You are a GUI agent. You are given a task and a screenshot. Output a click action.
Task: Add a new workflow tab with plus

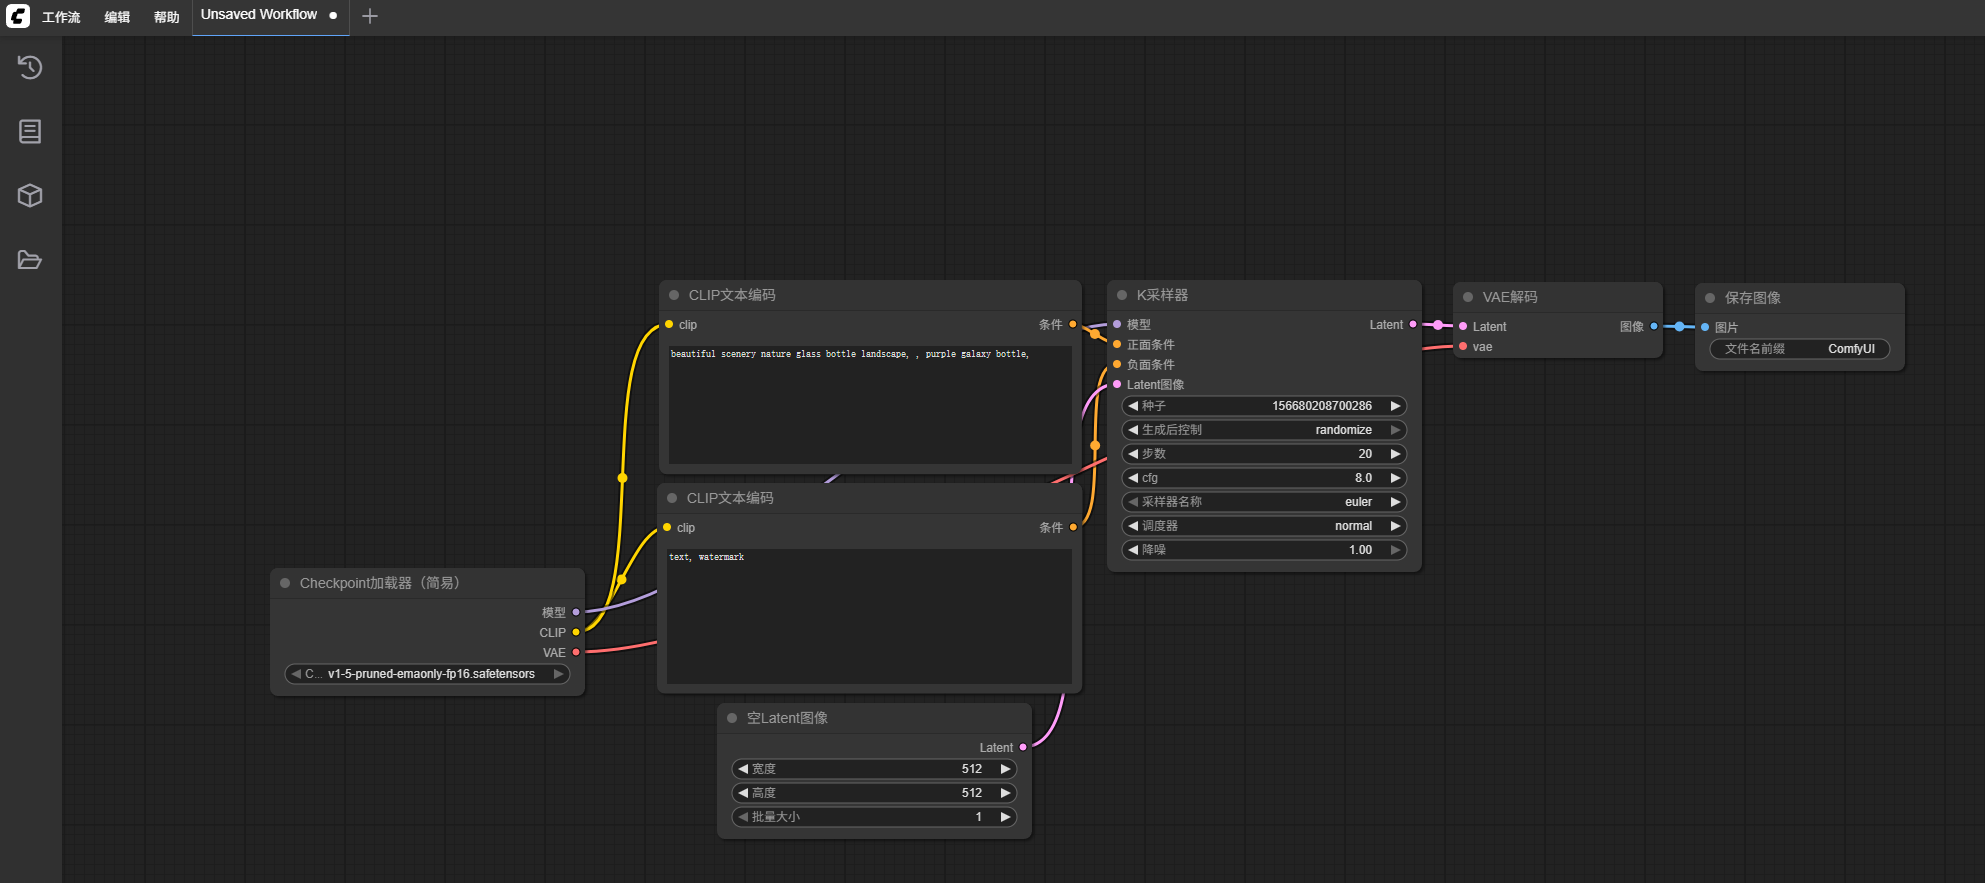point(370,16)
